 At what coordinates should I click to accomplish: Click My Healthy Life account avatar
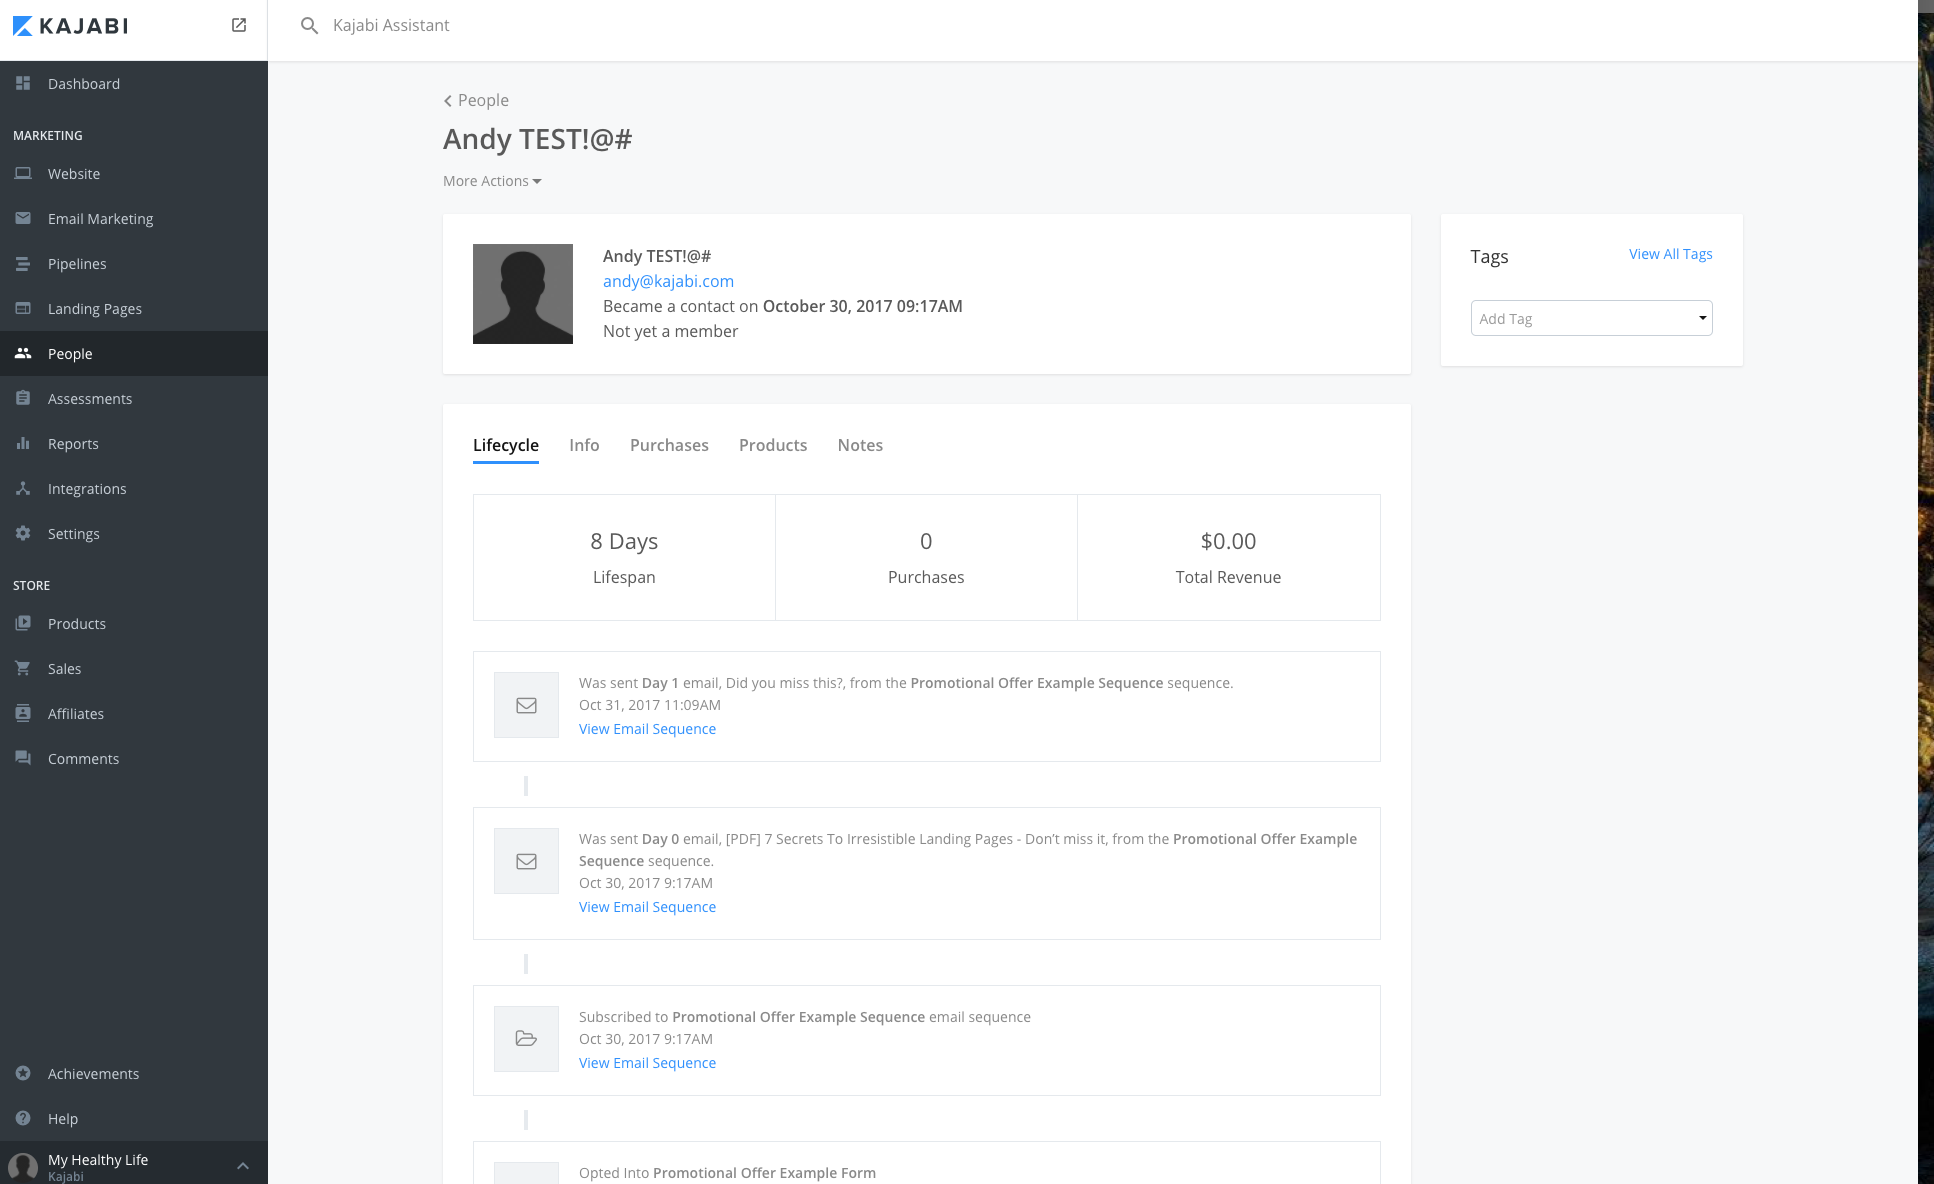tap(23, 1167)
